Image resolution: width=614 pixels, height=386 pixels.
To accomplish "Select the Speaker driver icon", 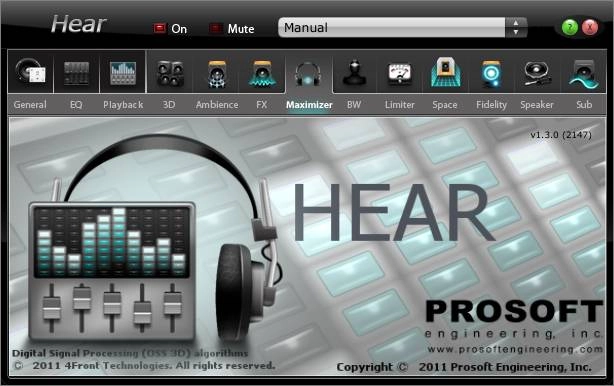I will coord(537,73).
